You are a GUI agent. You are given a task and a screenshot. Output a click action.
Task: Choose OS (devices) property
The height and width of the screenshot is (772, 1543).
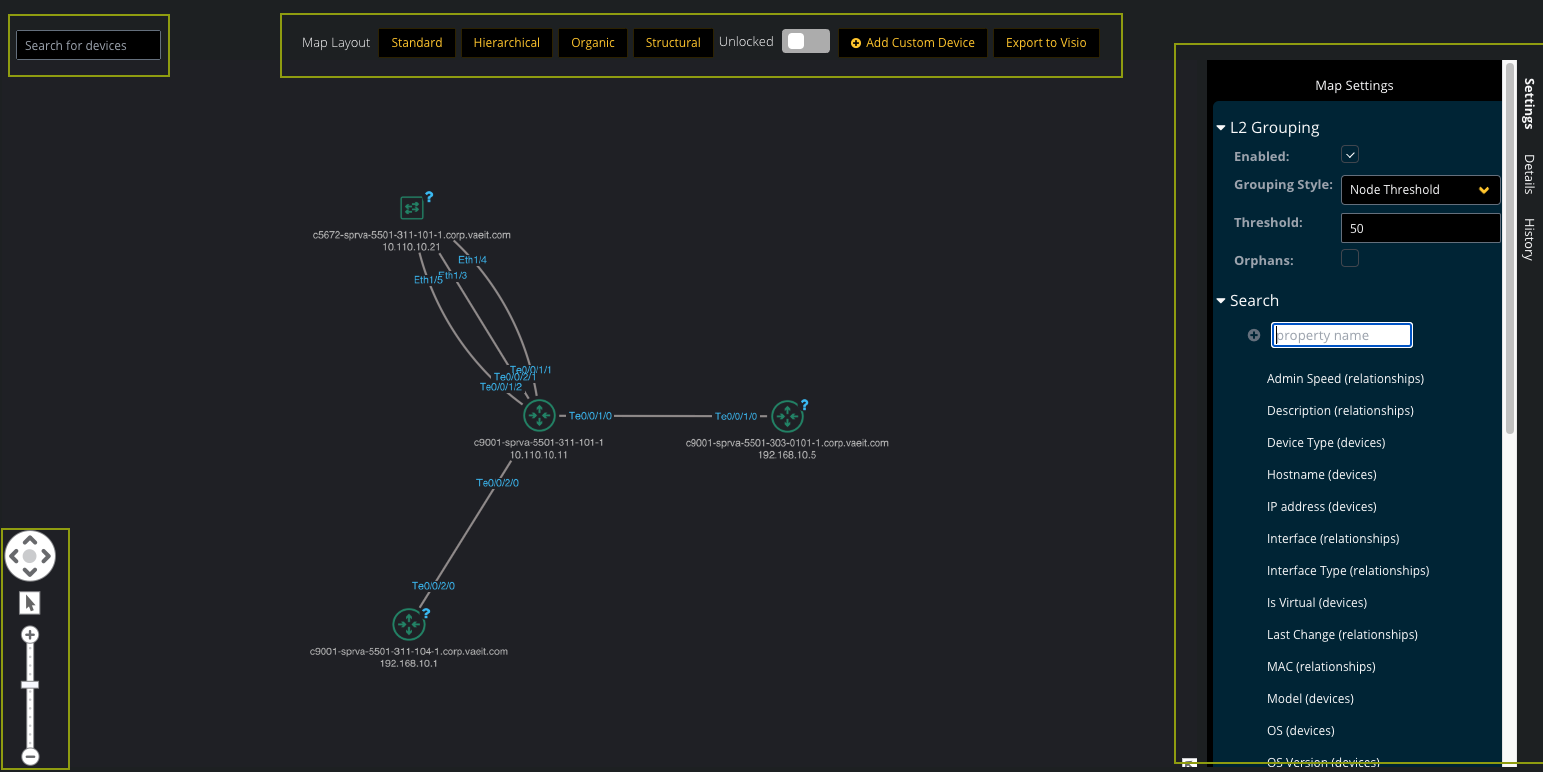[x=1300, y=731]
